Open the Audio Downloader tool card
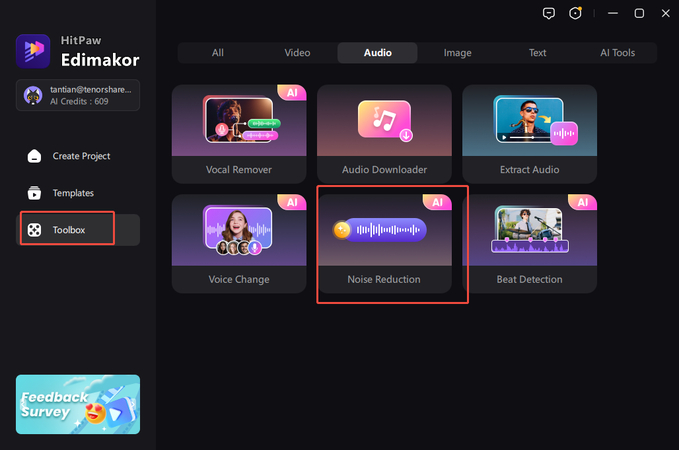679x450 pixels. click(x=384, y=134)
